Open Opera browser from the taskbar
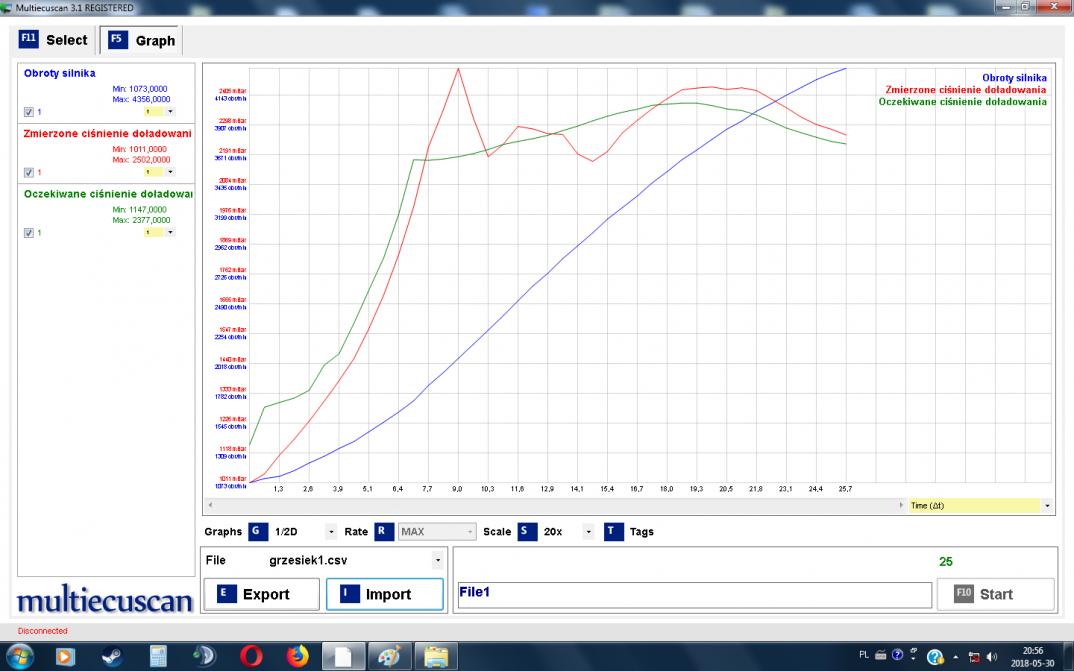This screenshot has height=671, width=1074. (250, 656)
